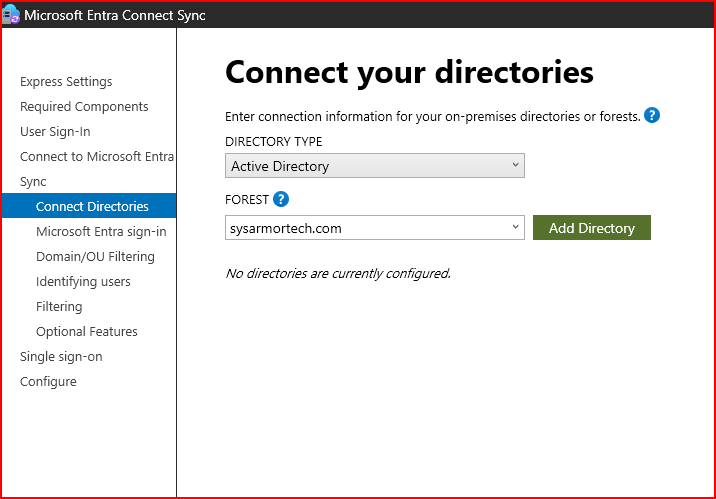Select the Sync section
The width and height of the screenshot is (716, 499).
point(33,182)
